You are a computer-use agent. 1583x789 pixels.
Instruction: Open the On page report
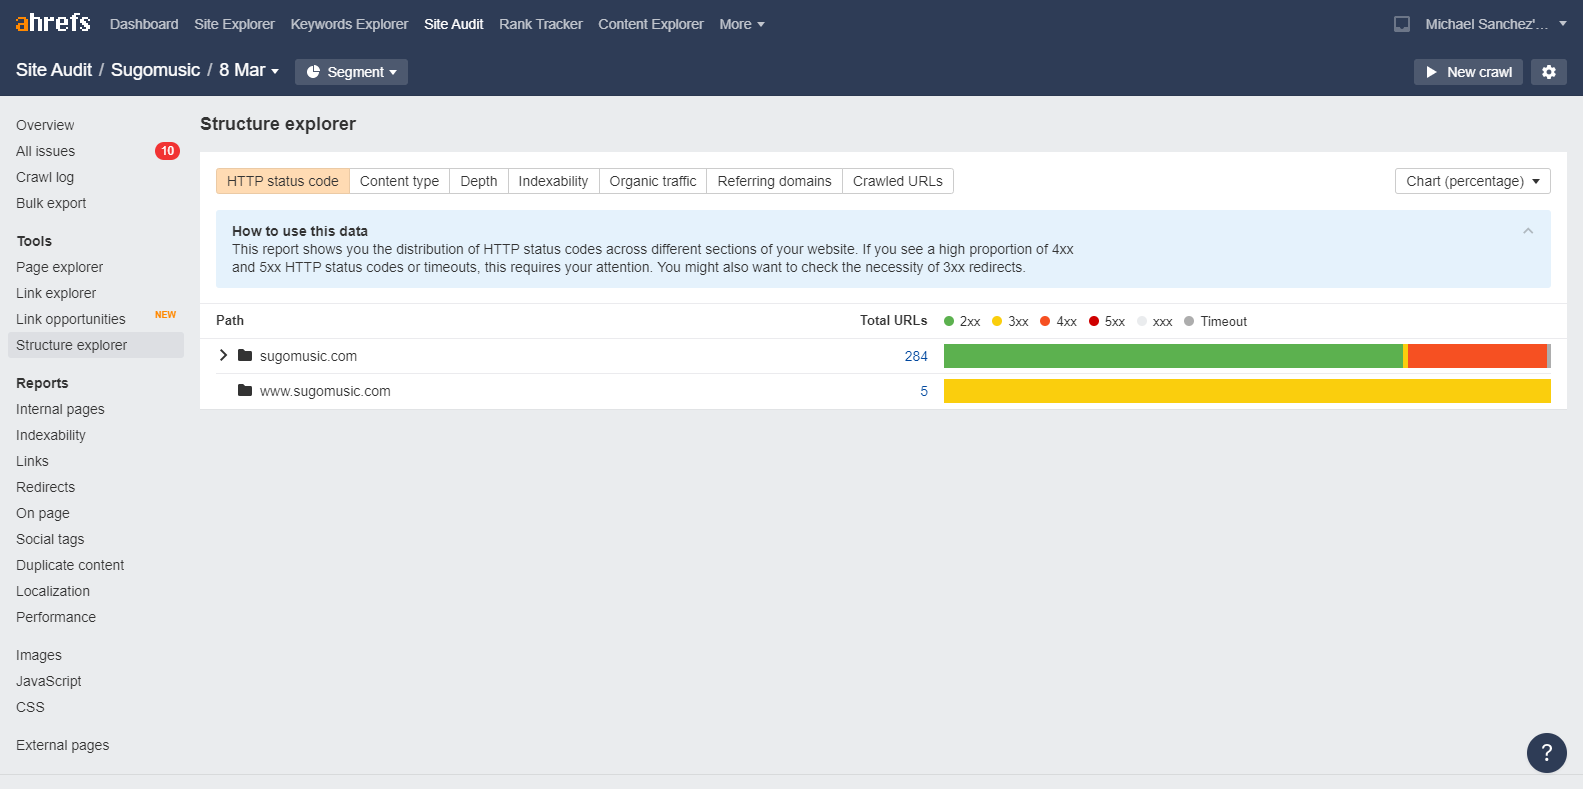click(x=43, y=513)
